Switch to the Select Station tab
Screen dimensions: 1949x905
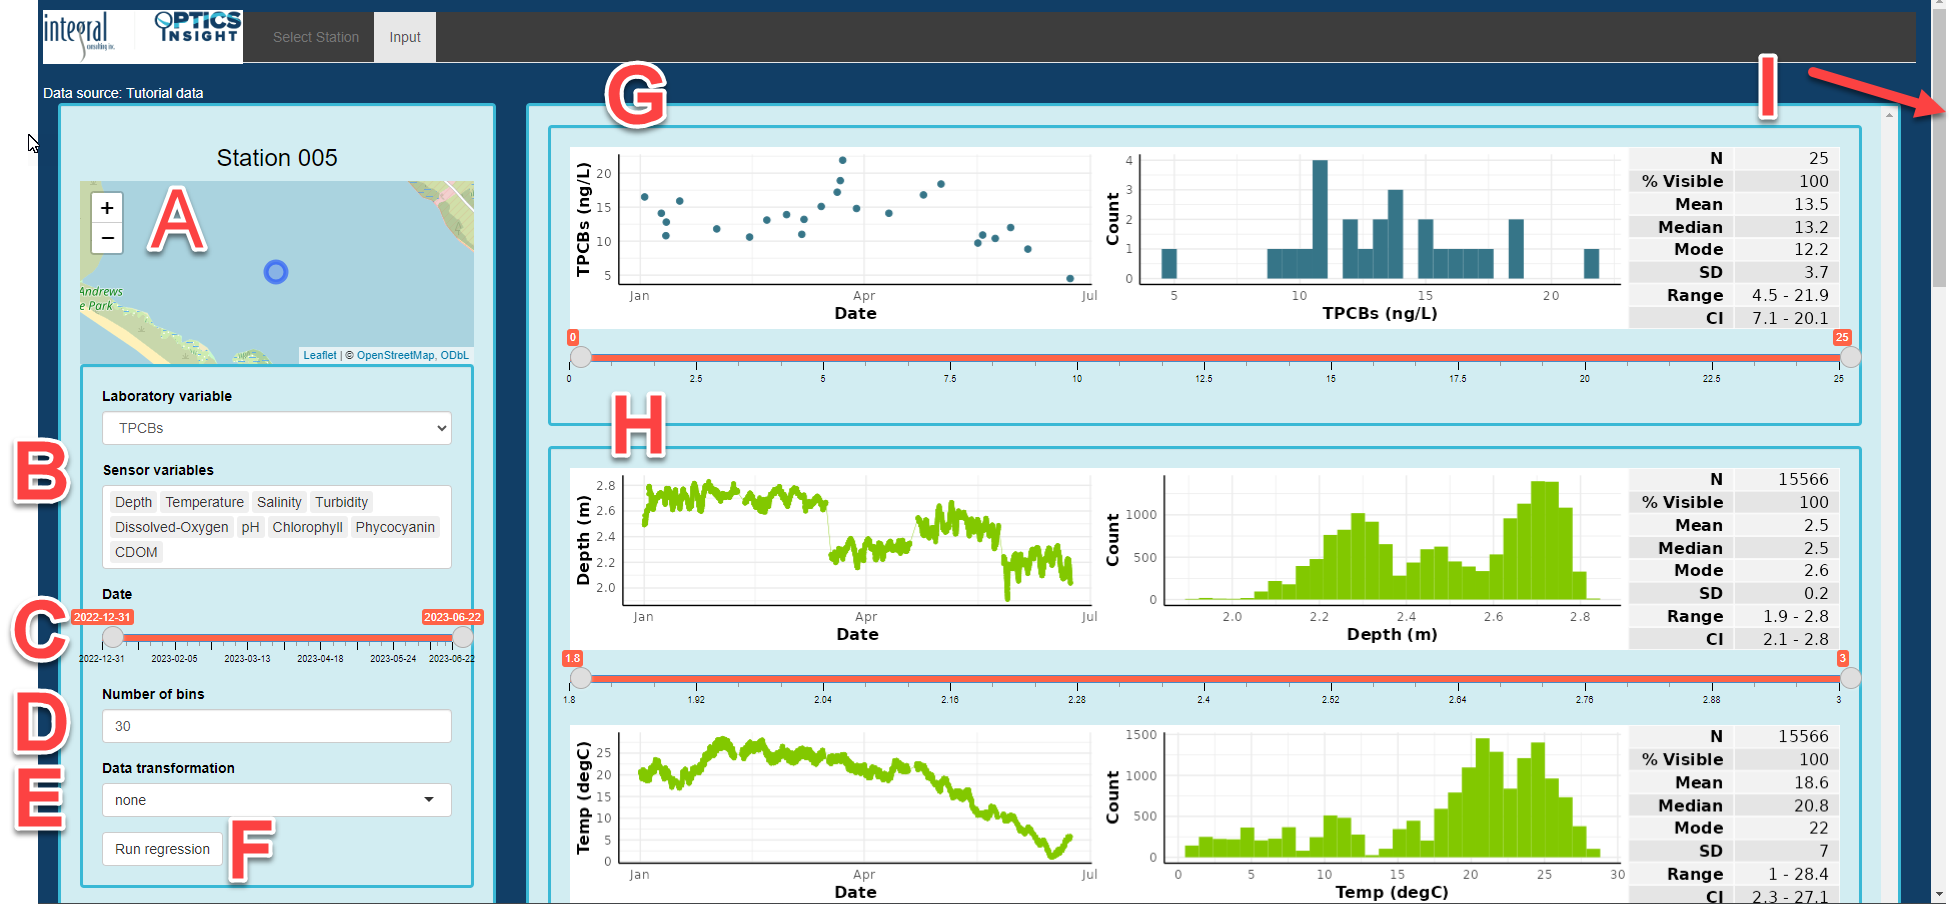tap(315, 37)
